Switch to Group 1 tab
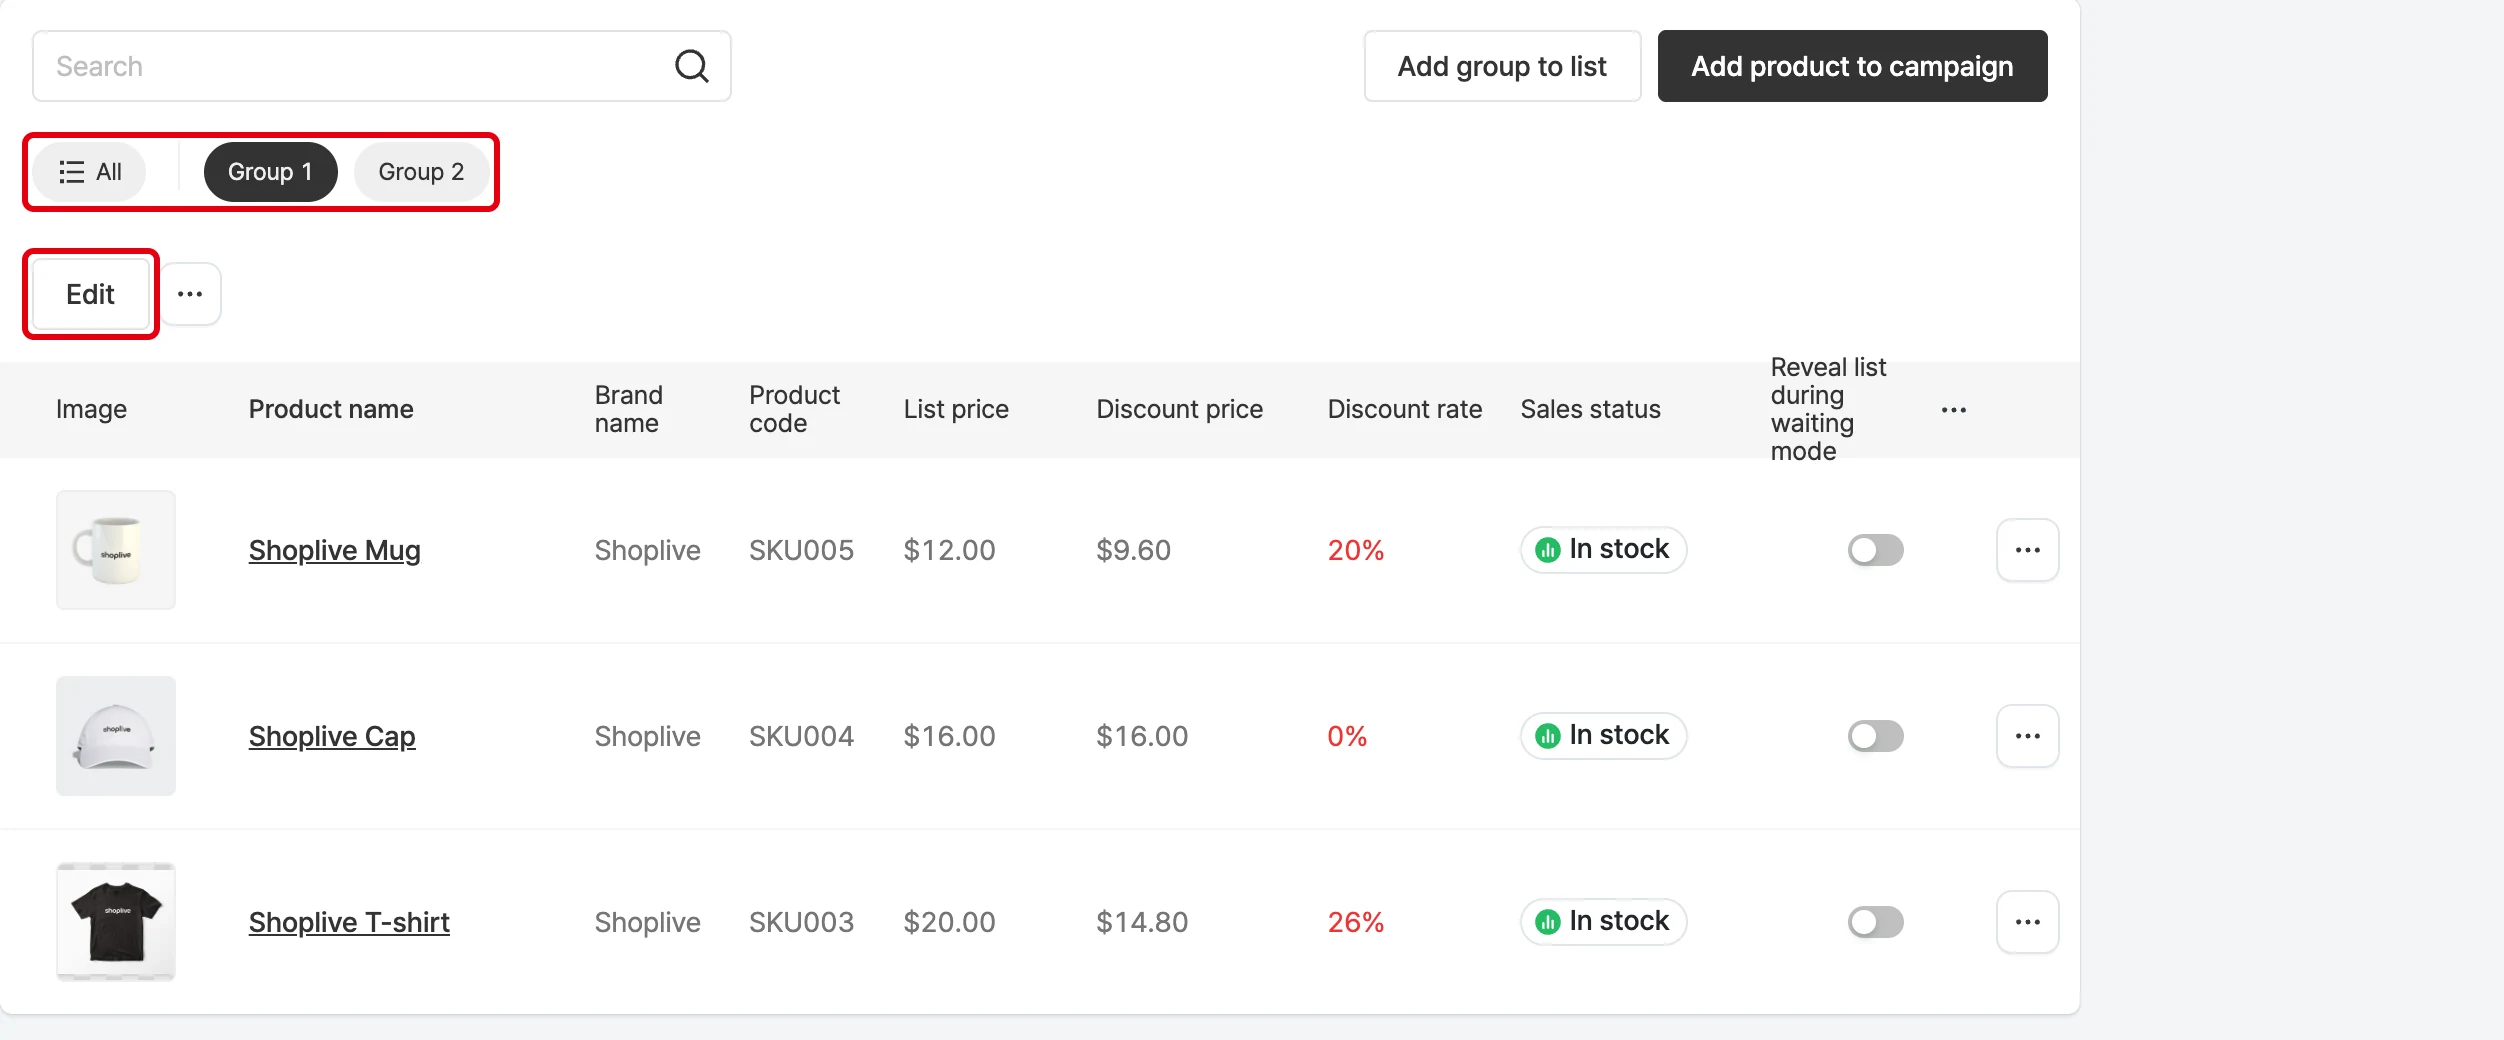This screenshot has width=2504, height=1040. click(270, 172)
